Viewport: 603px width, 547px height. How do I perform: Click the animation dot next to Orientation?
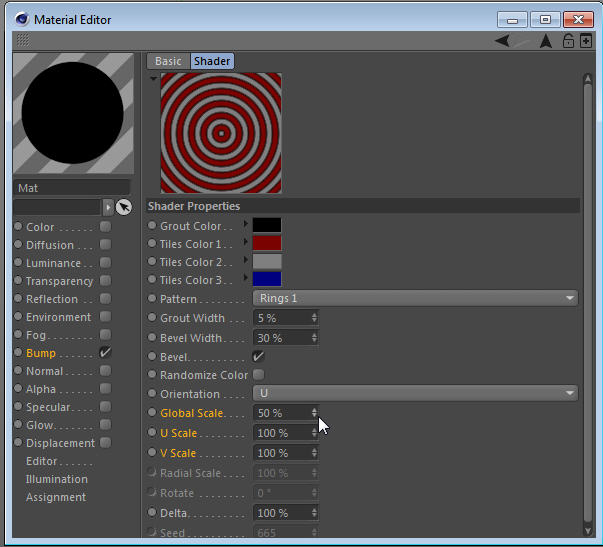152,394
